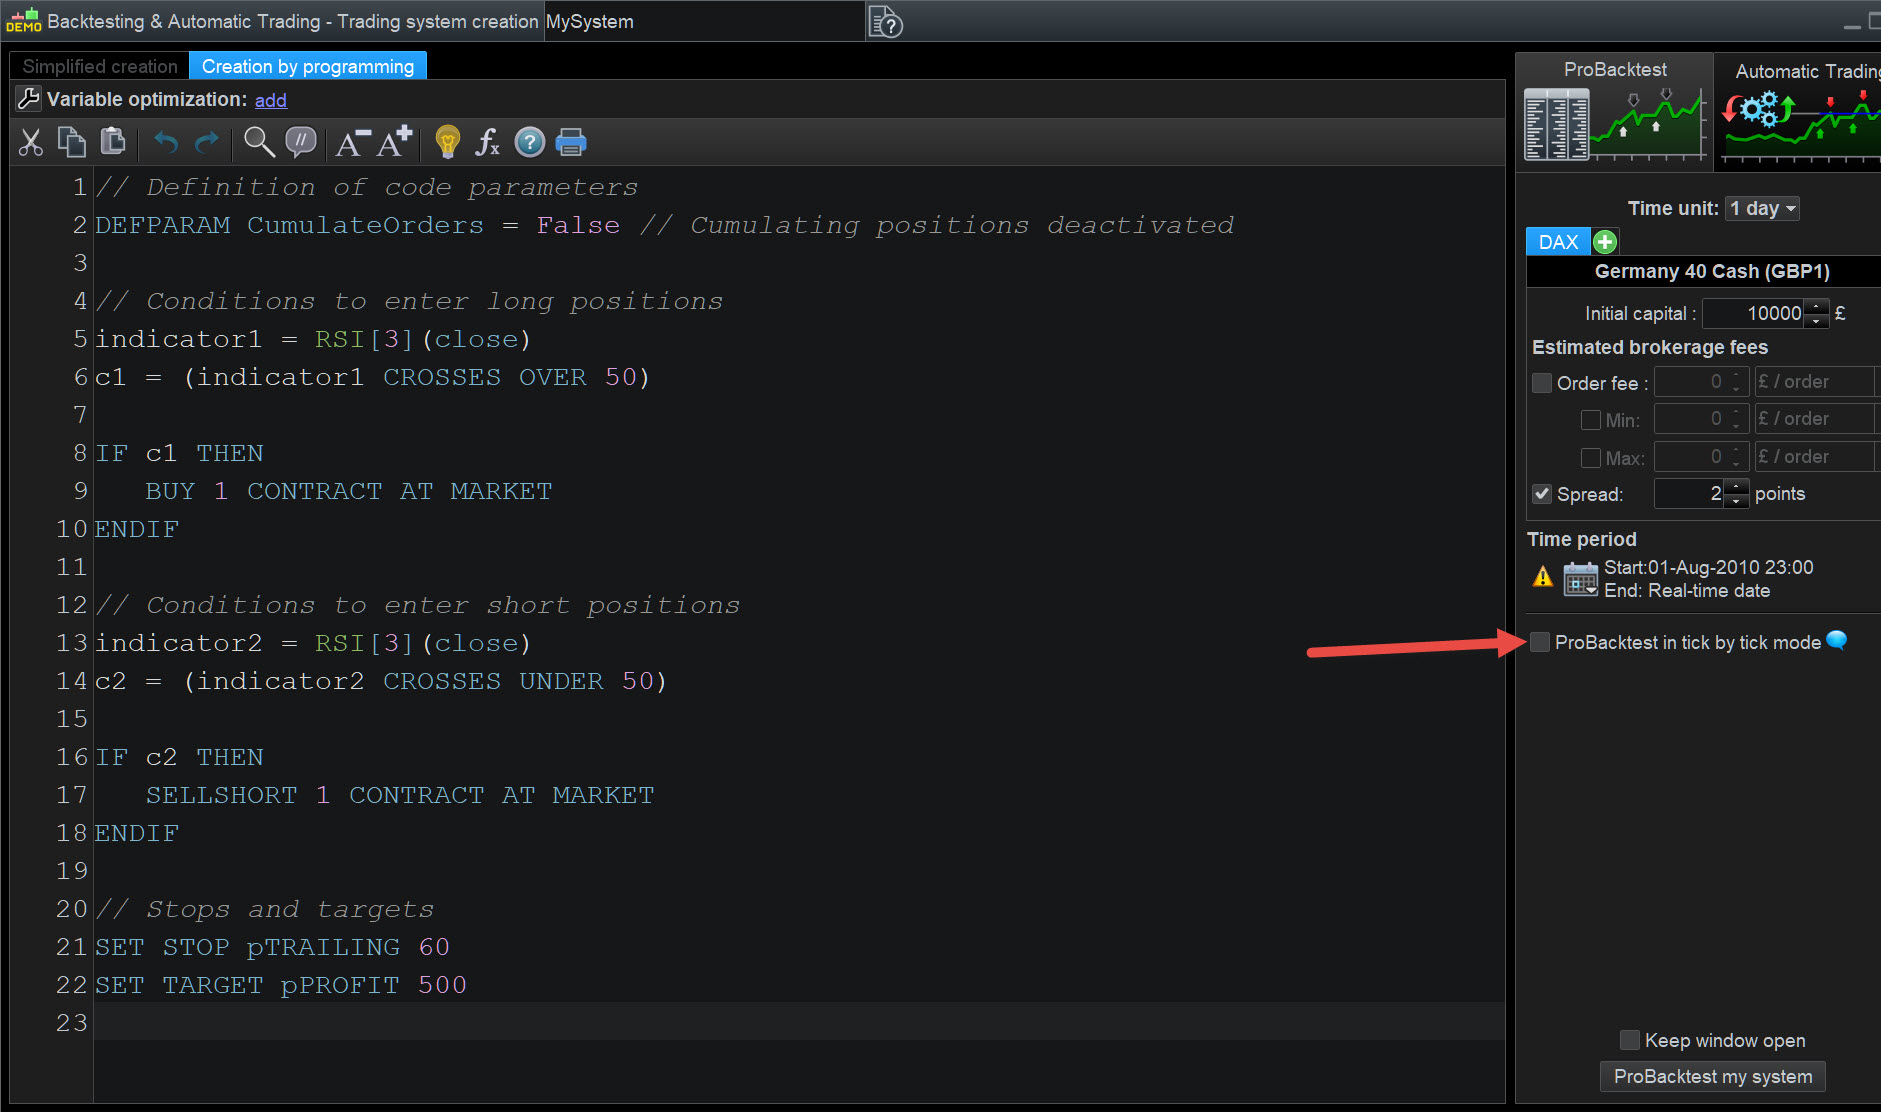Tick the Order fee checkbox
1881x1112 pixels.
[1542, 383]
